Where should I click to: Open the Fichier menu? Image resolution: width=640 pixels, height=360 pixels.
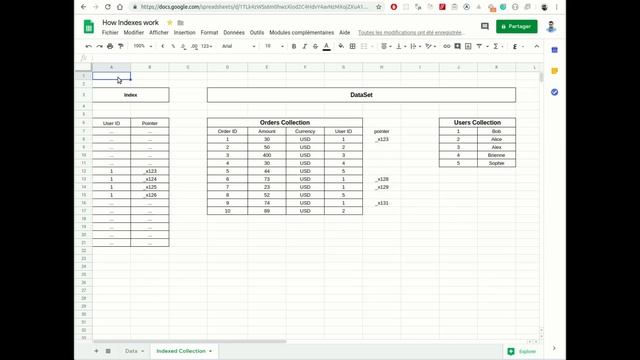110,33
